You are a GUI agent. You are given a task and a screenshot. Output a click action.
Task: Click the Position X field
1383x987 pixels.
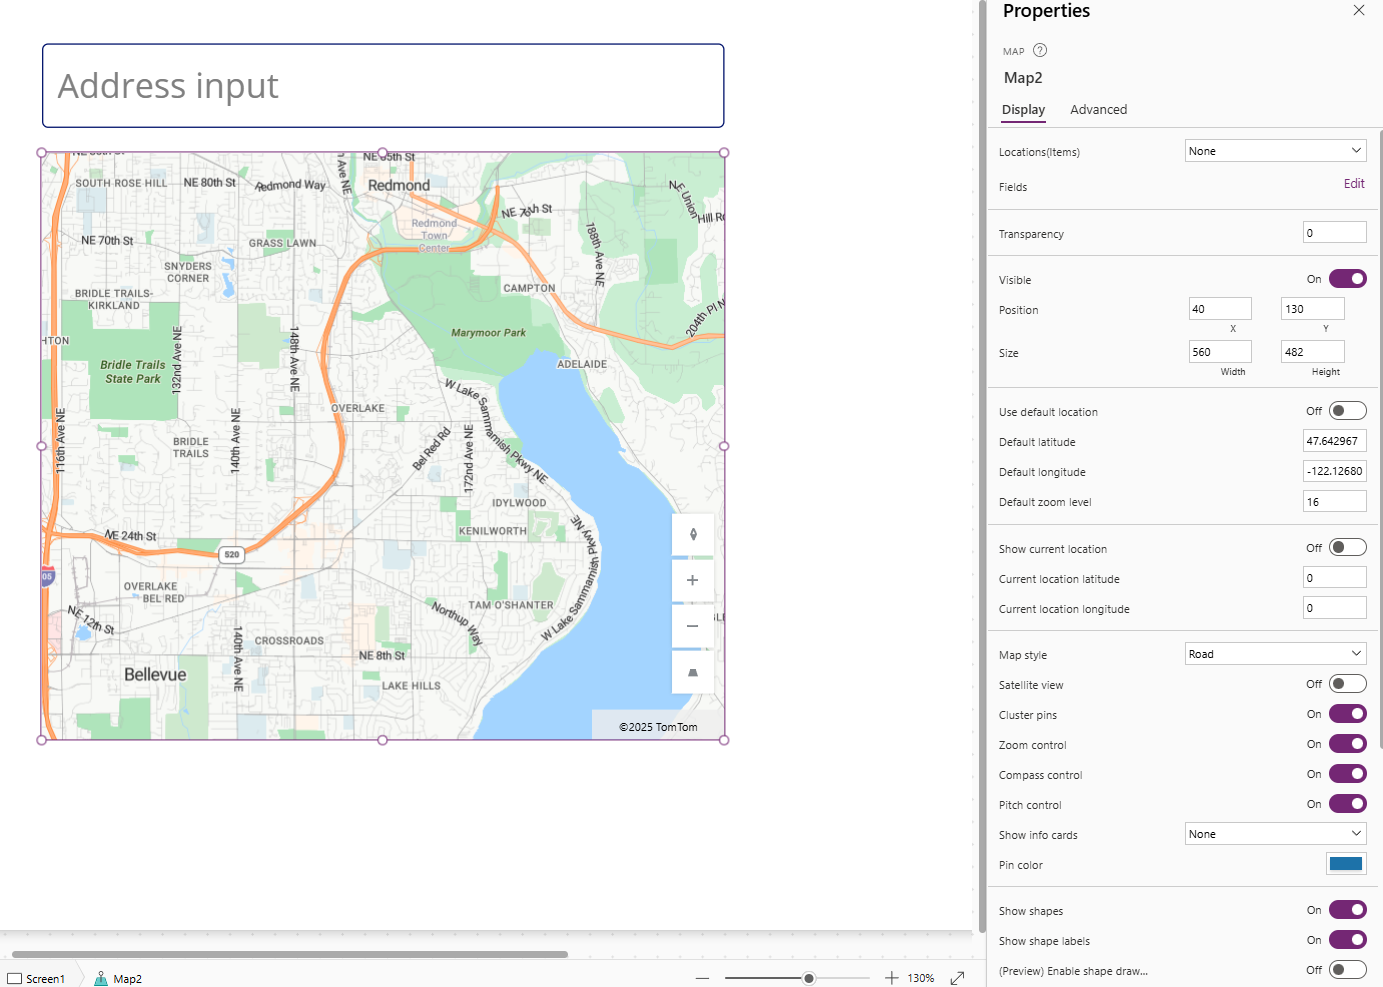[1219, 309]
